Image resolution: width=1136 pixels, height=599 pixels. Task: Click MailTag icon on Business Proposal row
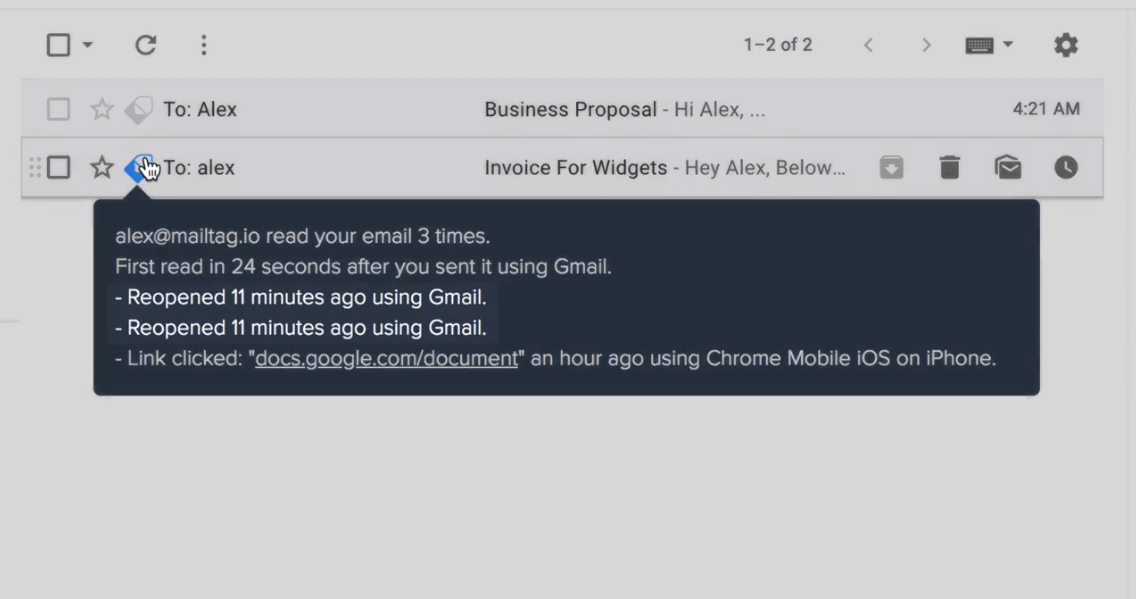(x=138, y=109)
